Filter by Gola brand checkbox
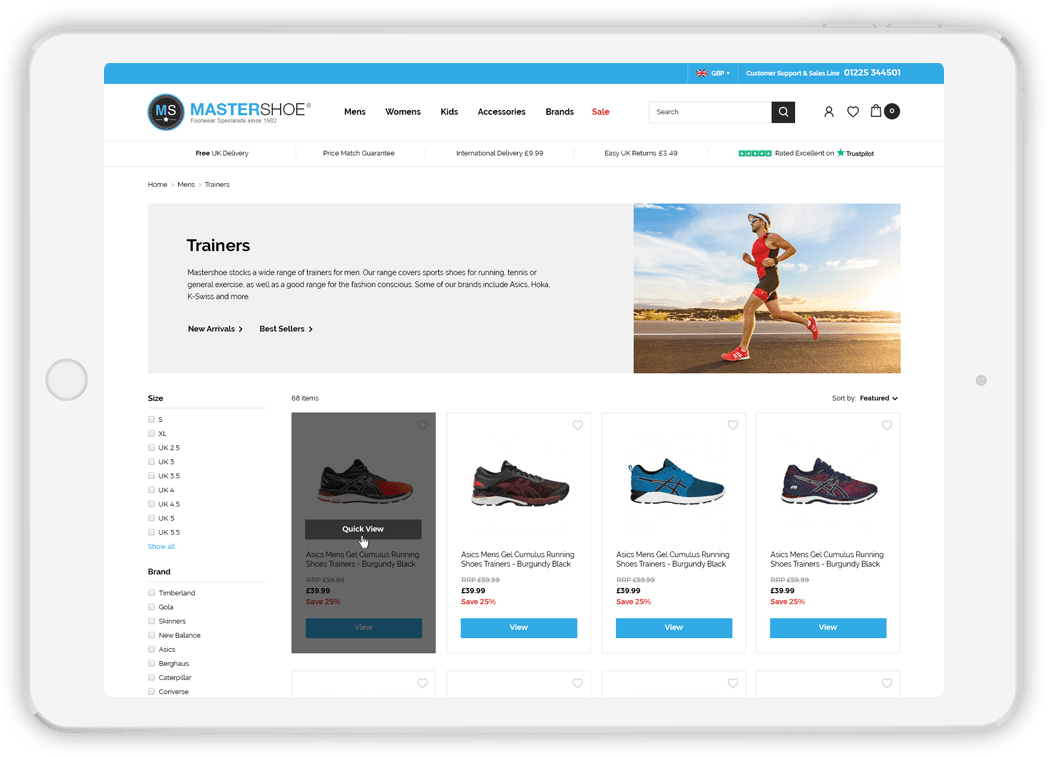This screenshot has width=1048, height=757. [x=152, y=607]
